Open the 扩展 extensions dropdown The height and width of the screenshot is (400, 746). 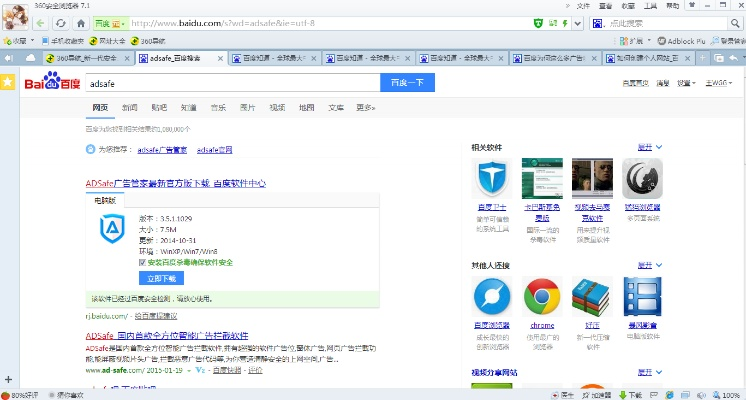(x=635, y=41)
